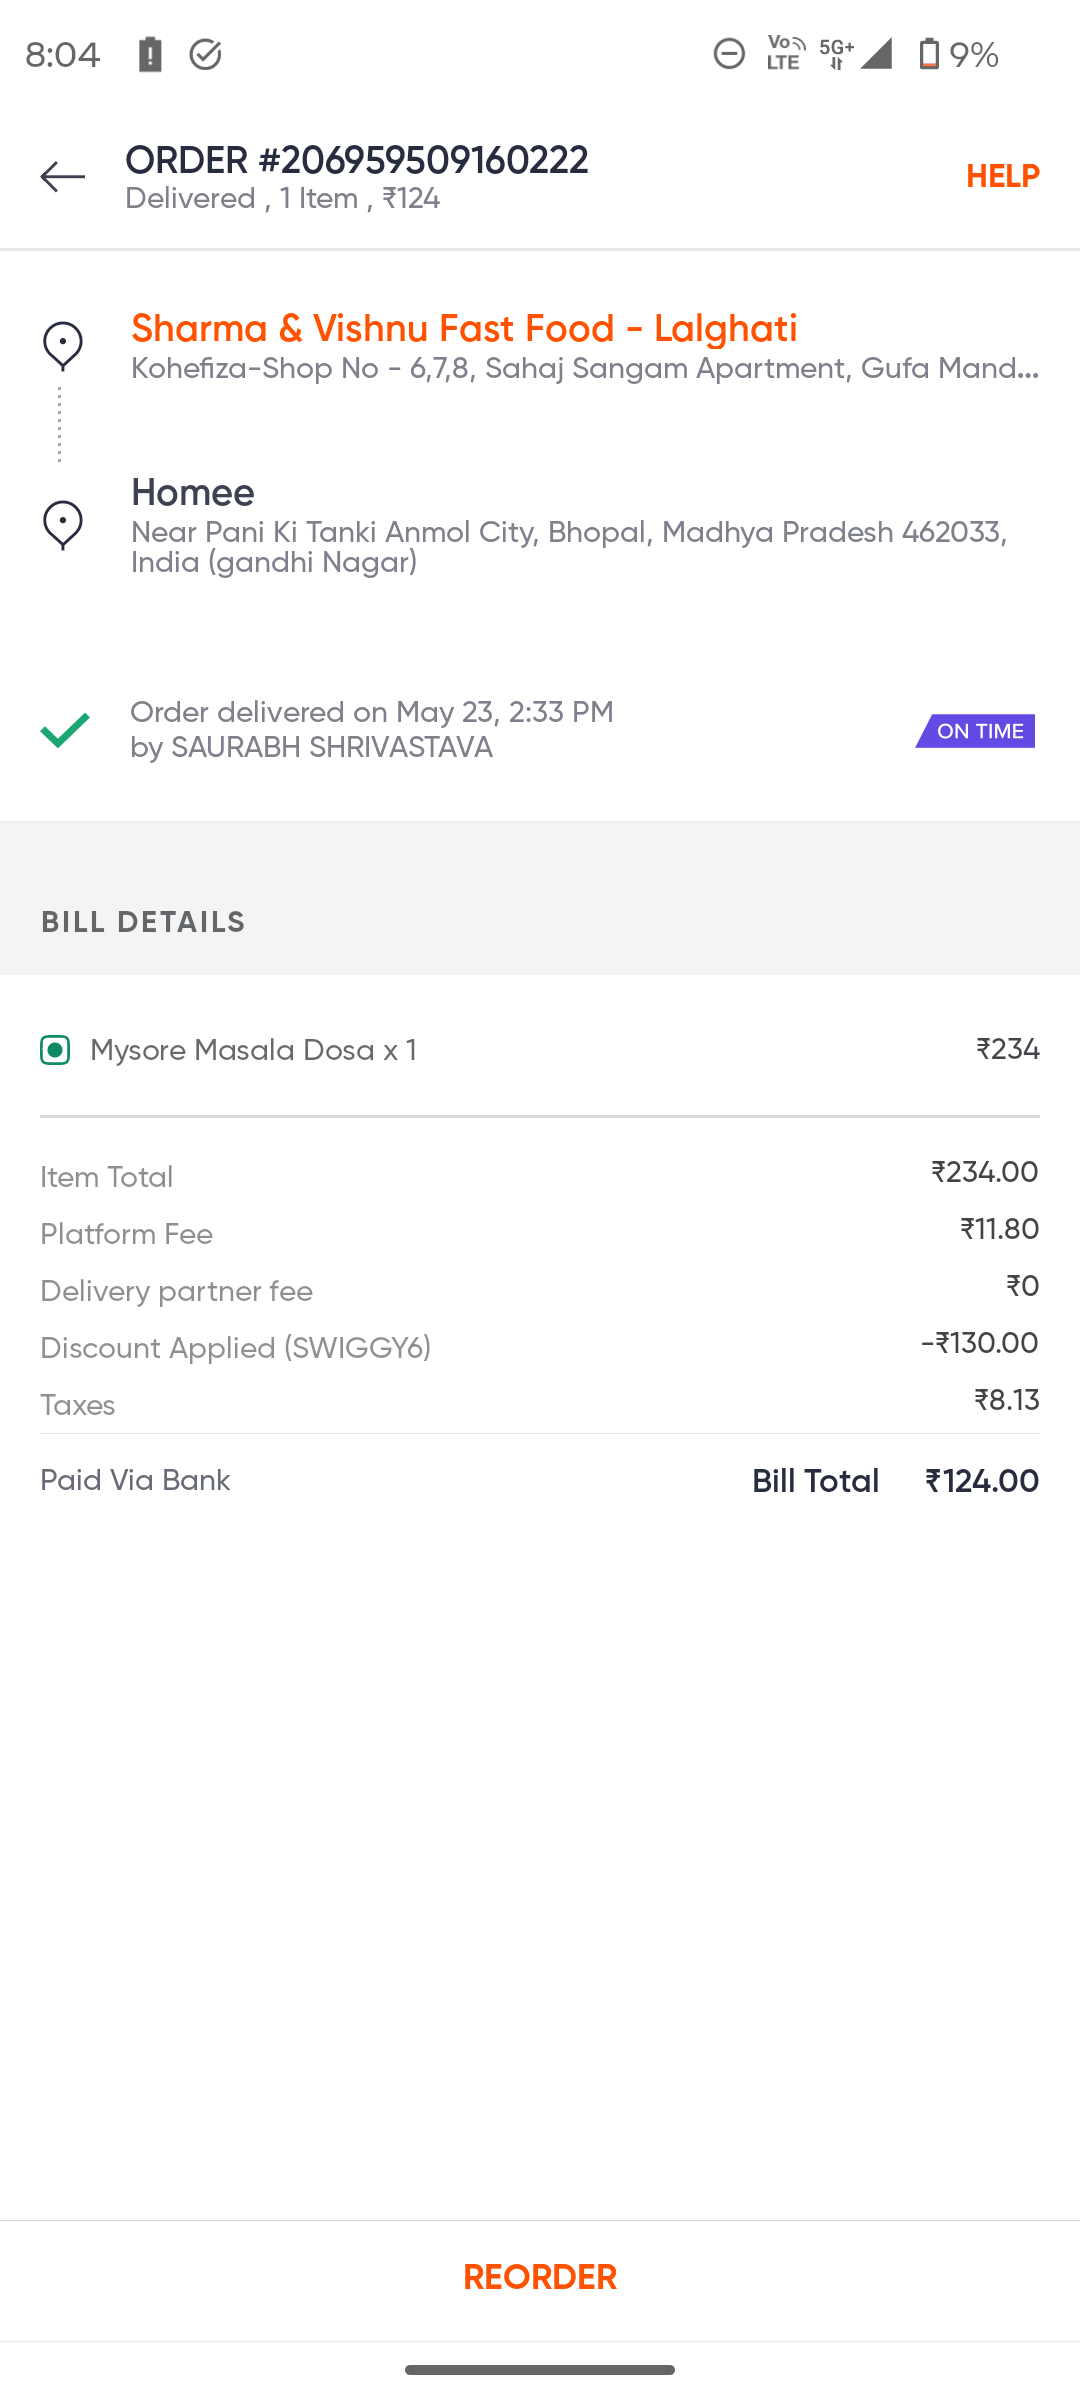Viewport: 1080px width, 2400px height.
Task: Tap the Platform Fee line
Action: (x=127, y=1234)
